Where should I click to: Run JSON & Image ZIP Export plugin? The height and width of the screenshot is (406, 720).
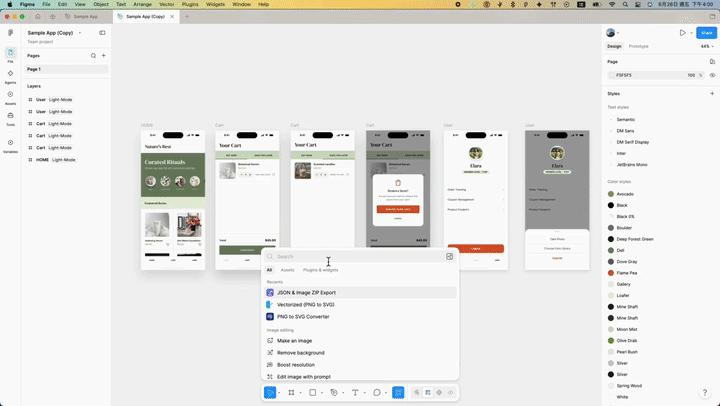pos(360,293)
